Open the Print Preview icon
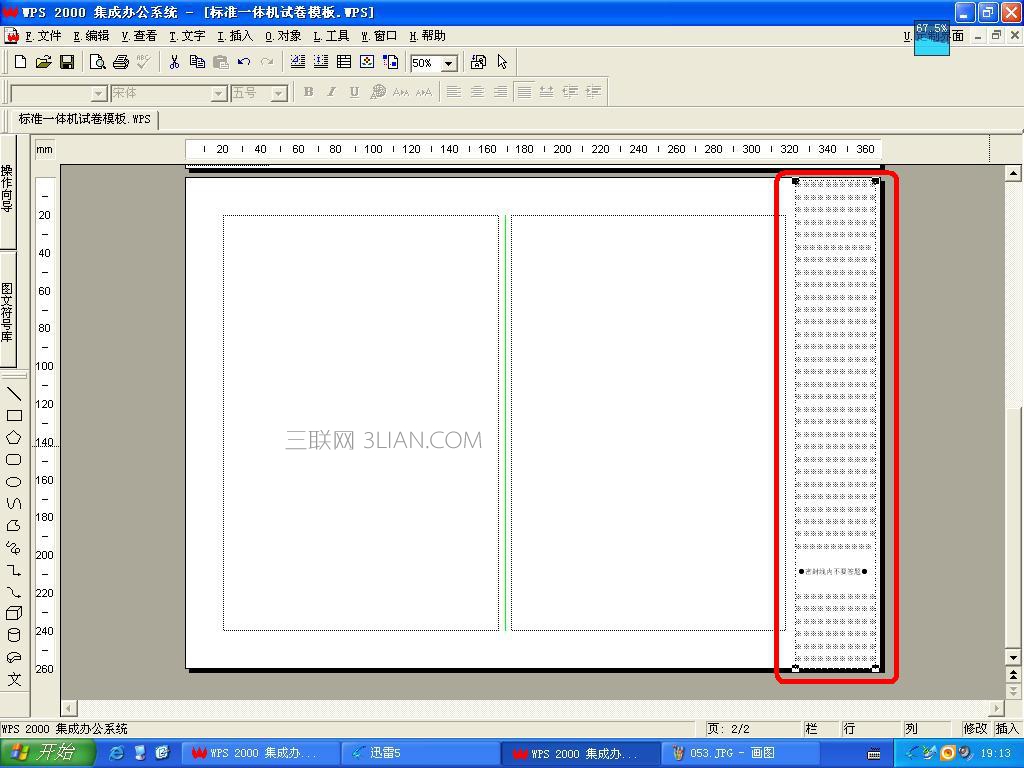The height and width of the screenshot is (768, 1024). [97, 62]
